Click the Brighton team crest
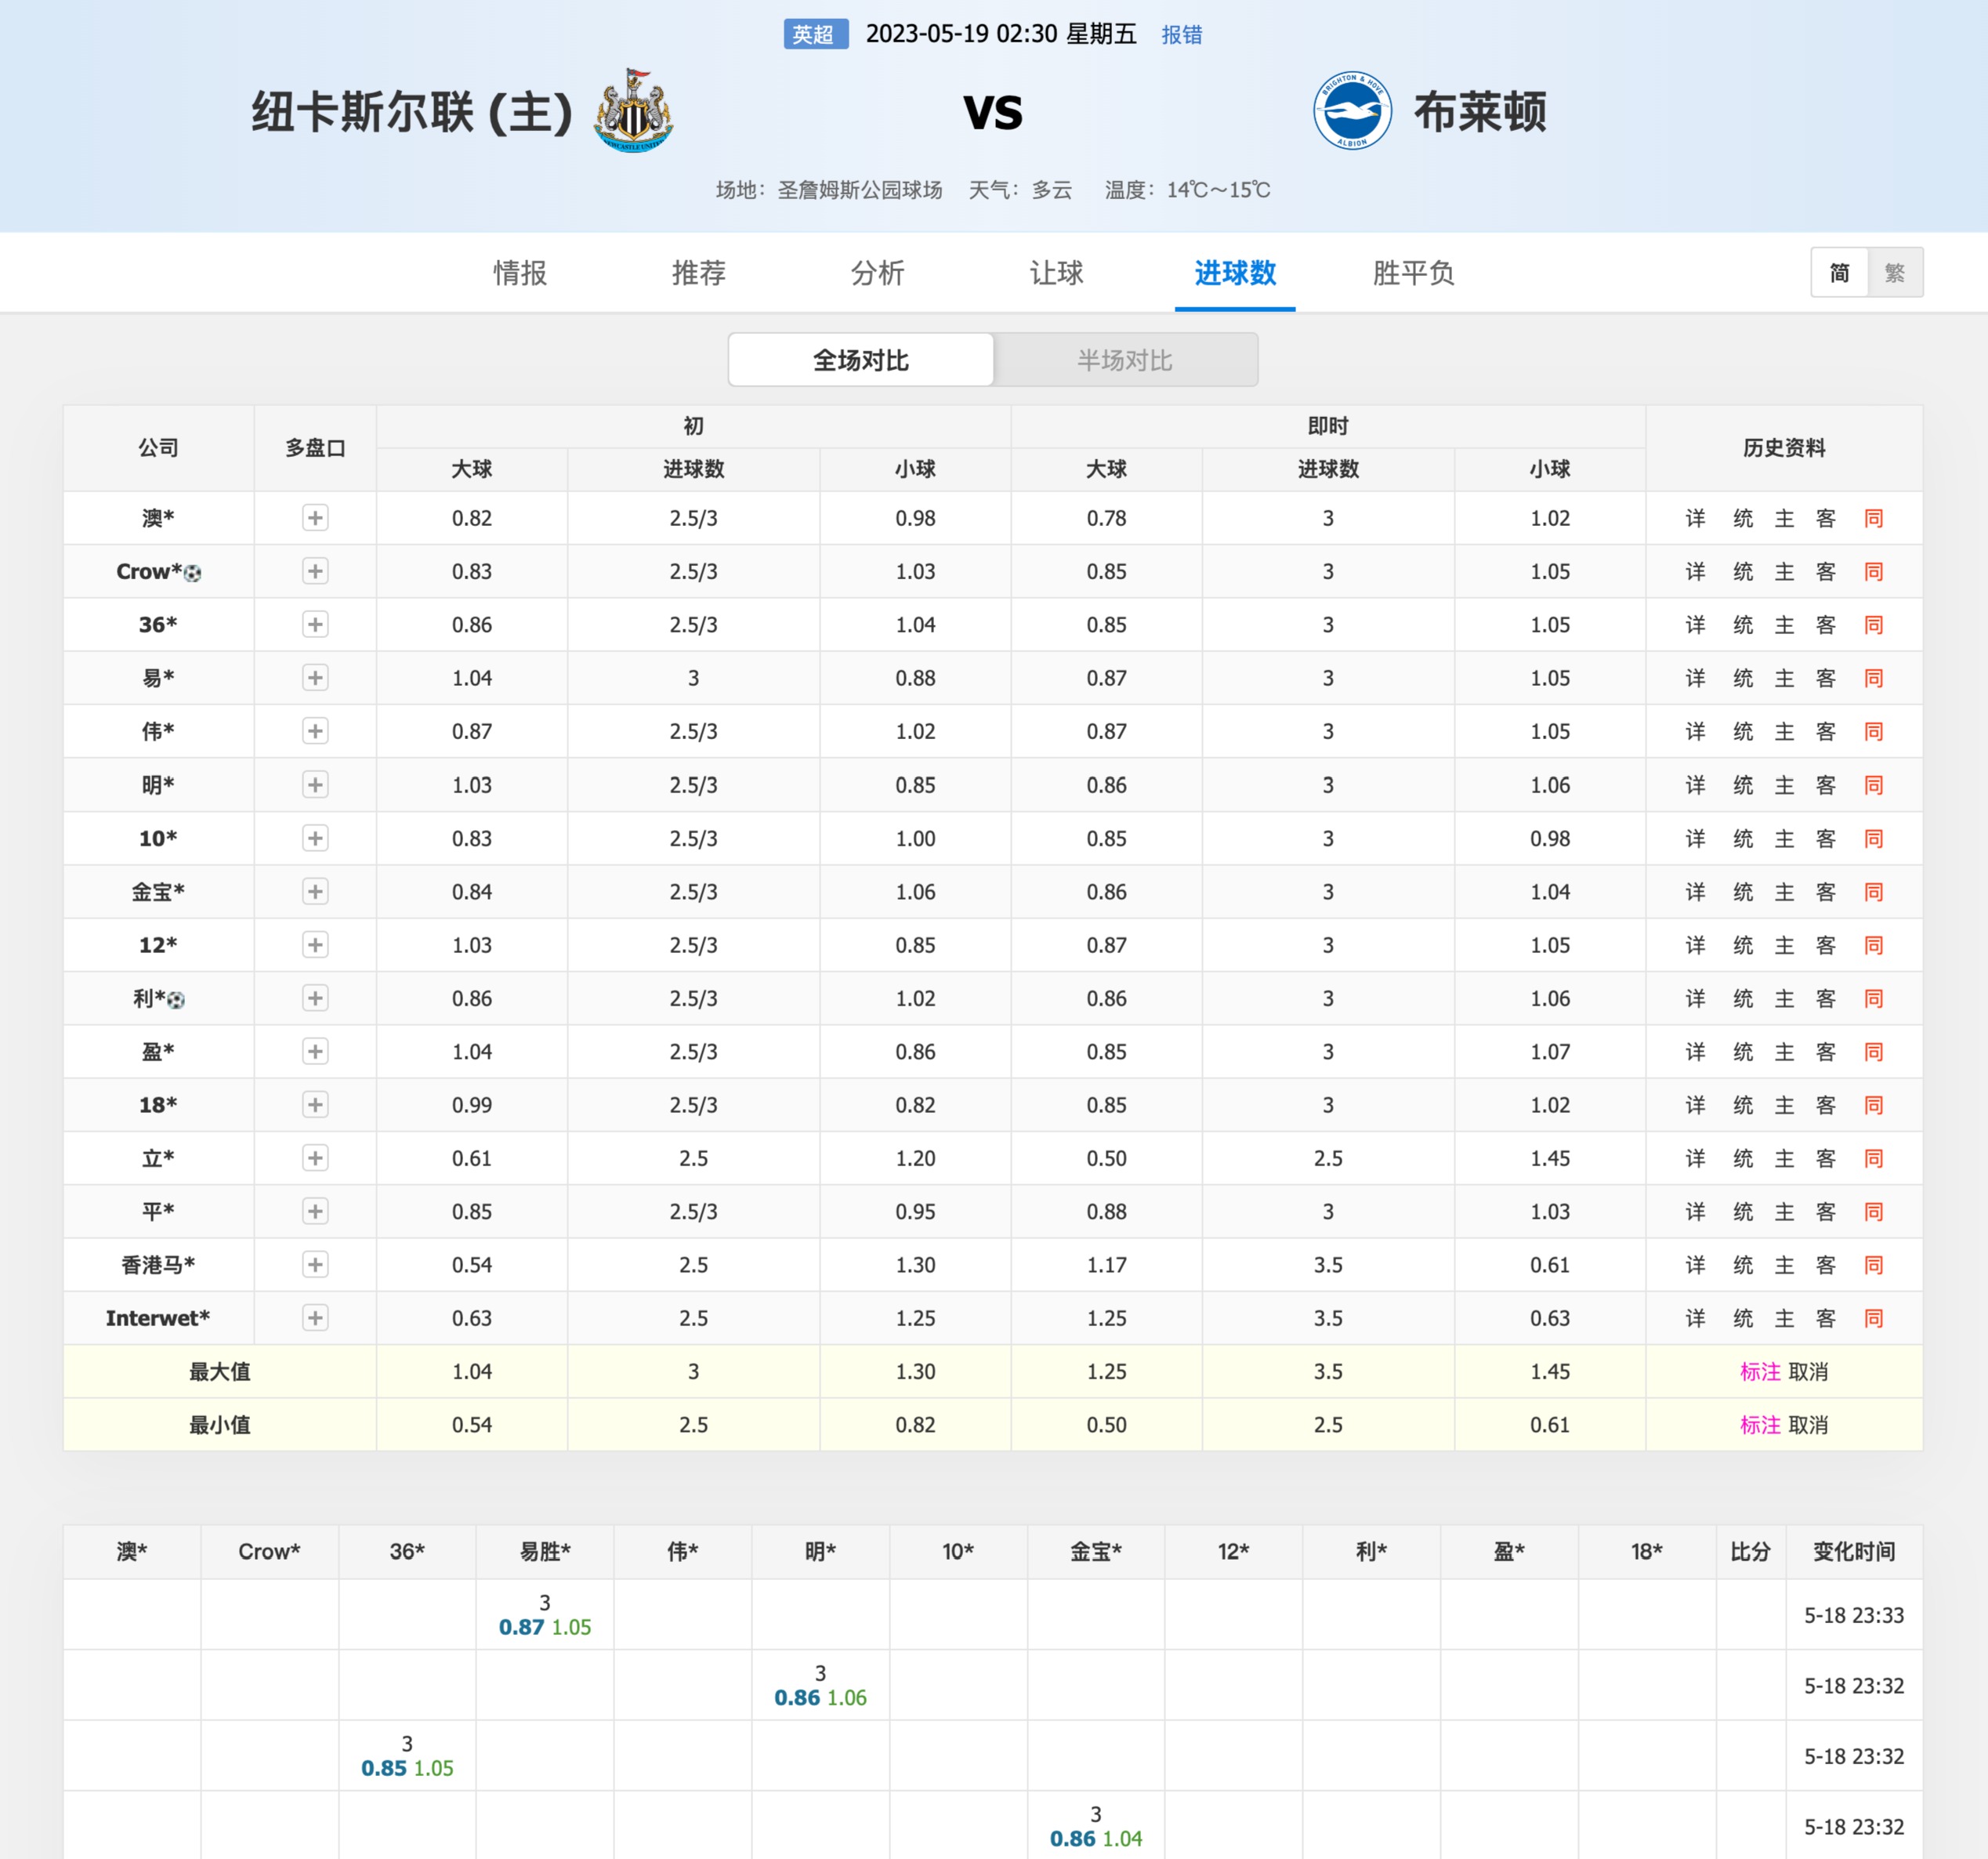The image size is (1988, 1859). [x=1352, y=111]
